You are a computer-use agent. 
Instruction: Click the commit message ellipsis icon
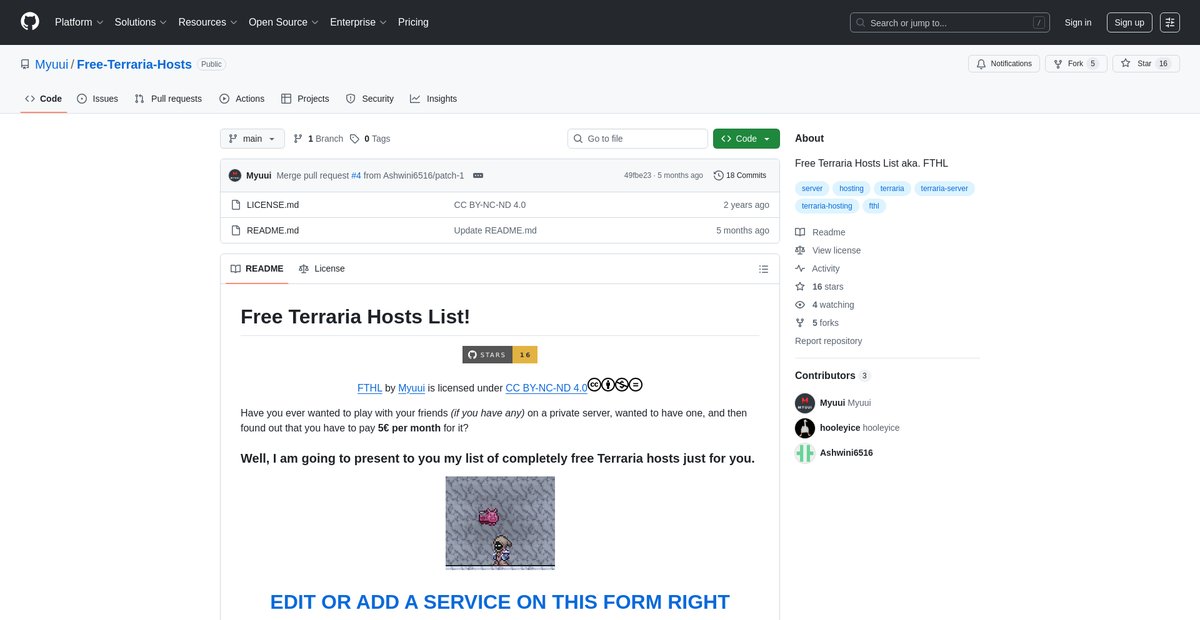point(478,175)
